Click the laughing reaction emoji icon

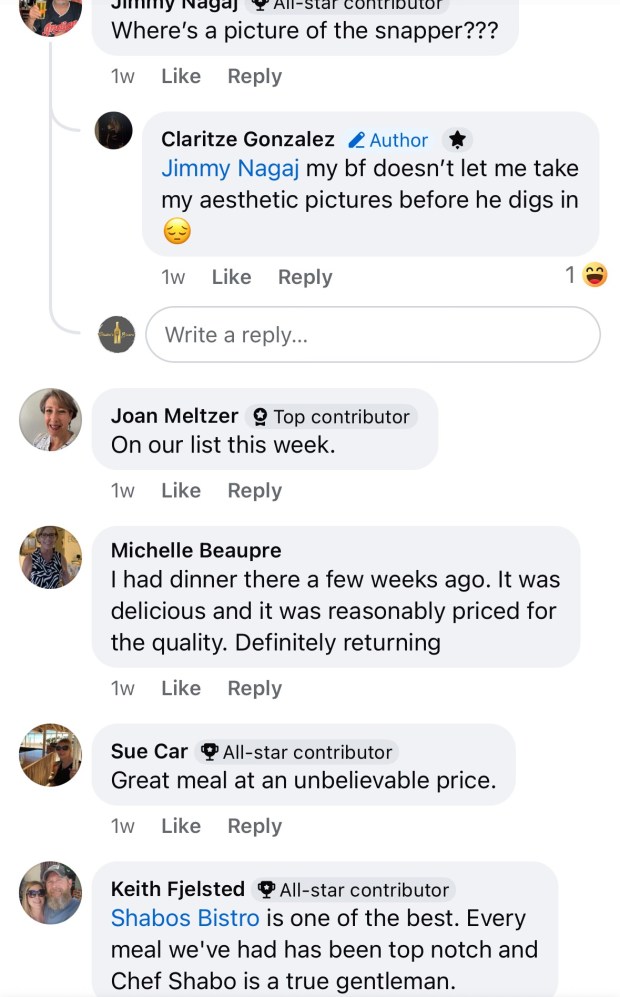tap(596, 274)
